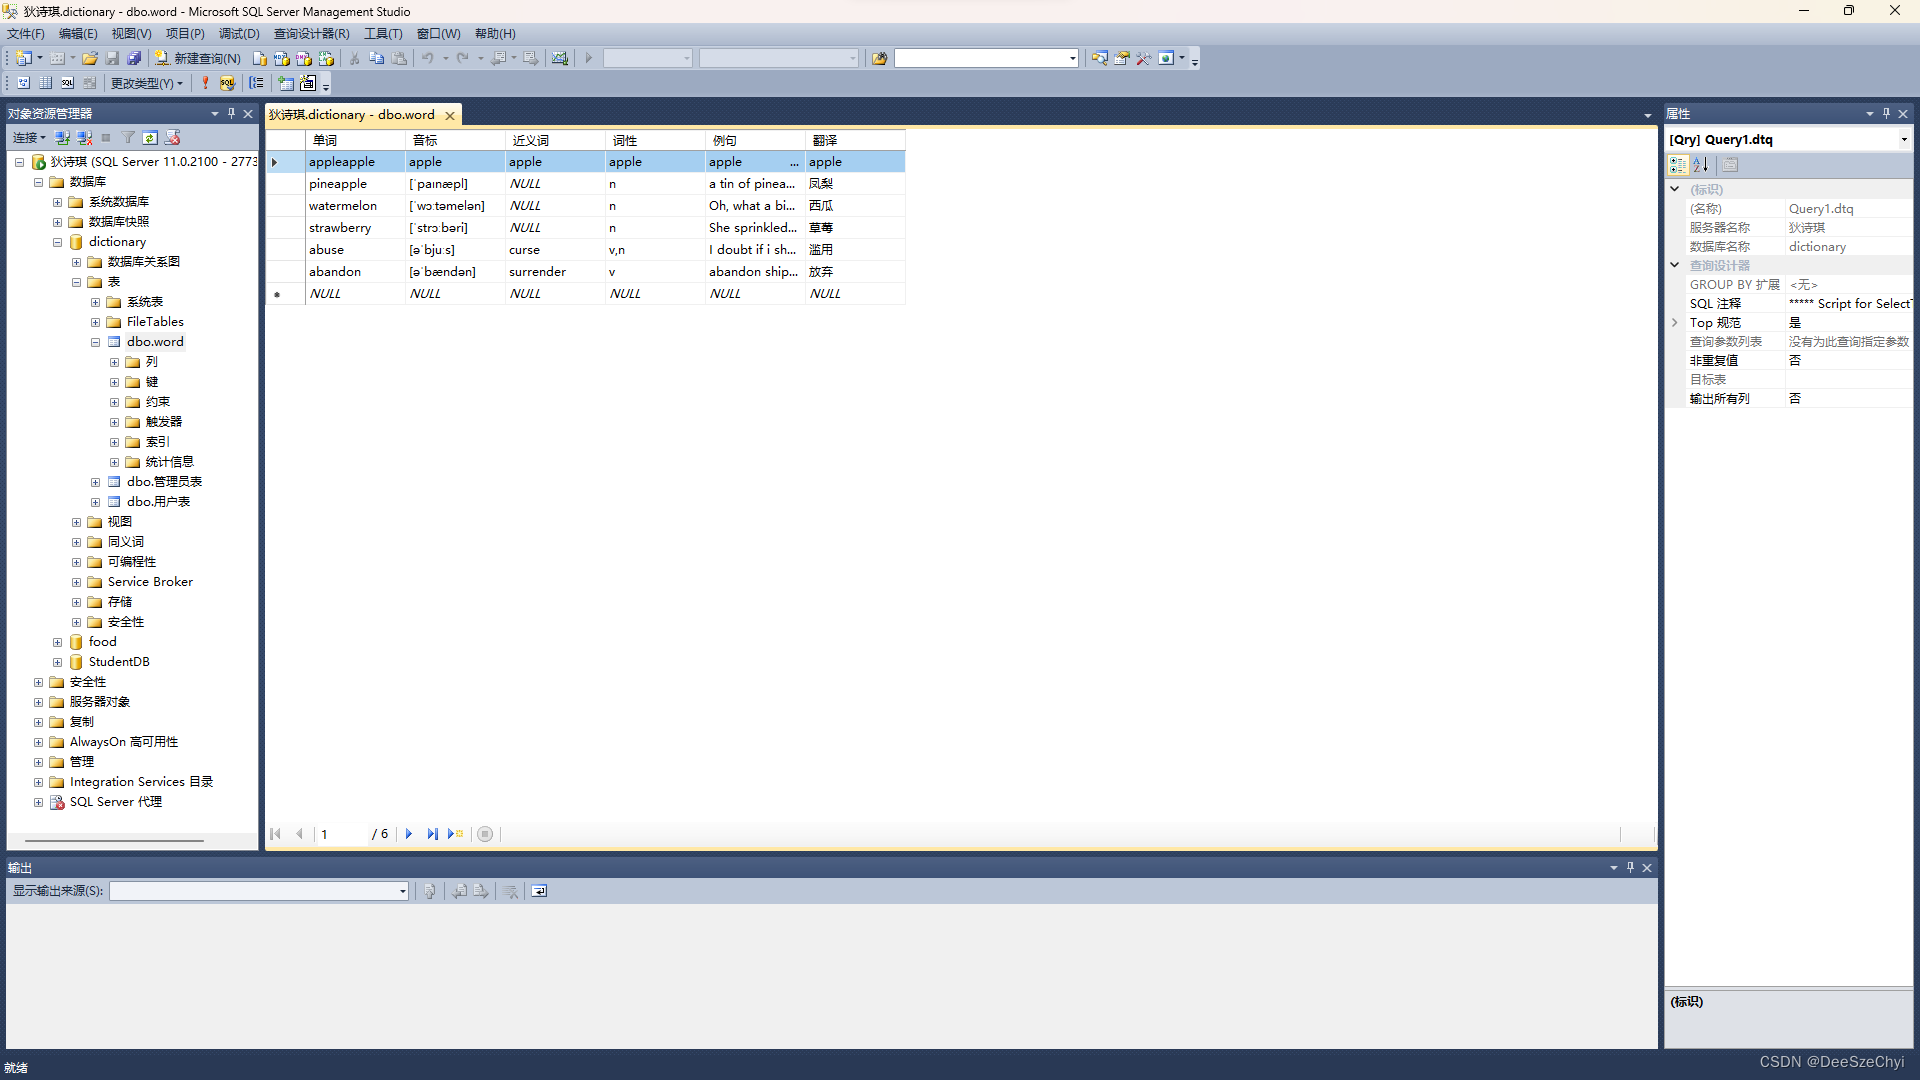Toggle auto-hide on the 属性 panel
1920x1080 pixels.
point(1885,113)
